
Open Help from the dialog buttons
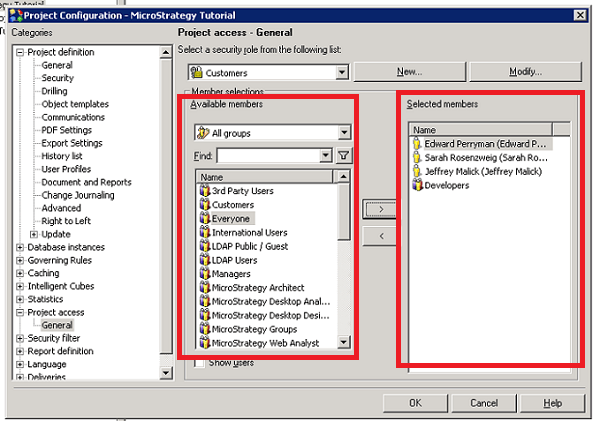(552, 403)
